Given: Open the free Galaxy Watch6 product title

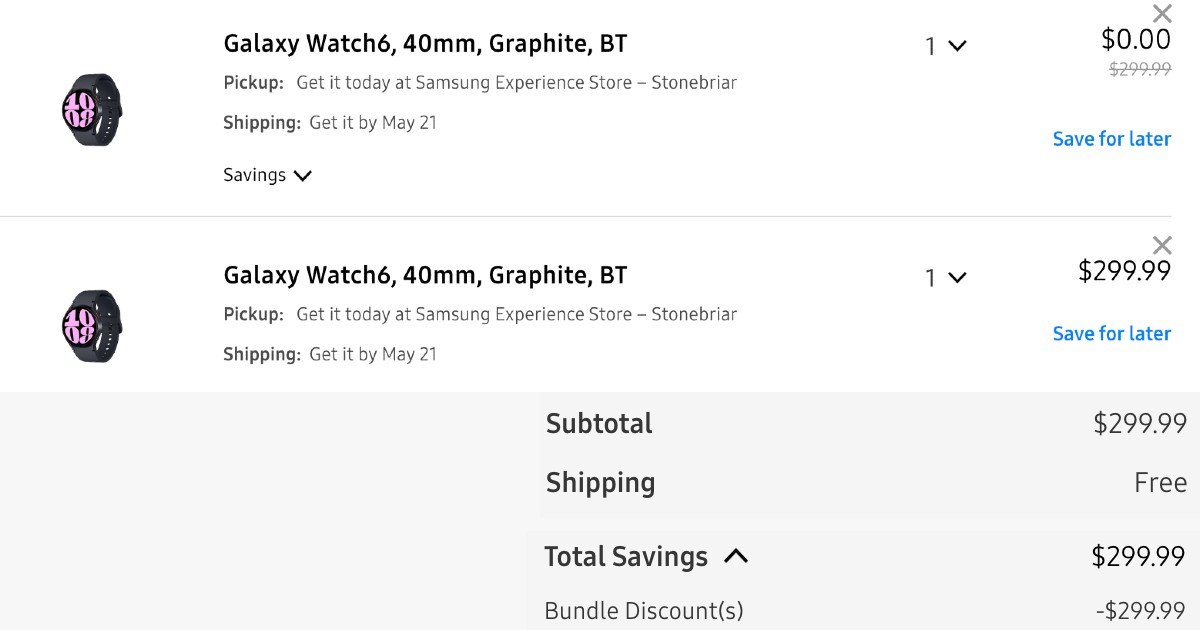Looking at the screenshot, I should (425, 44).
